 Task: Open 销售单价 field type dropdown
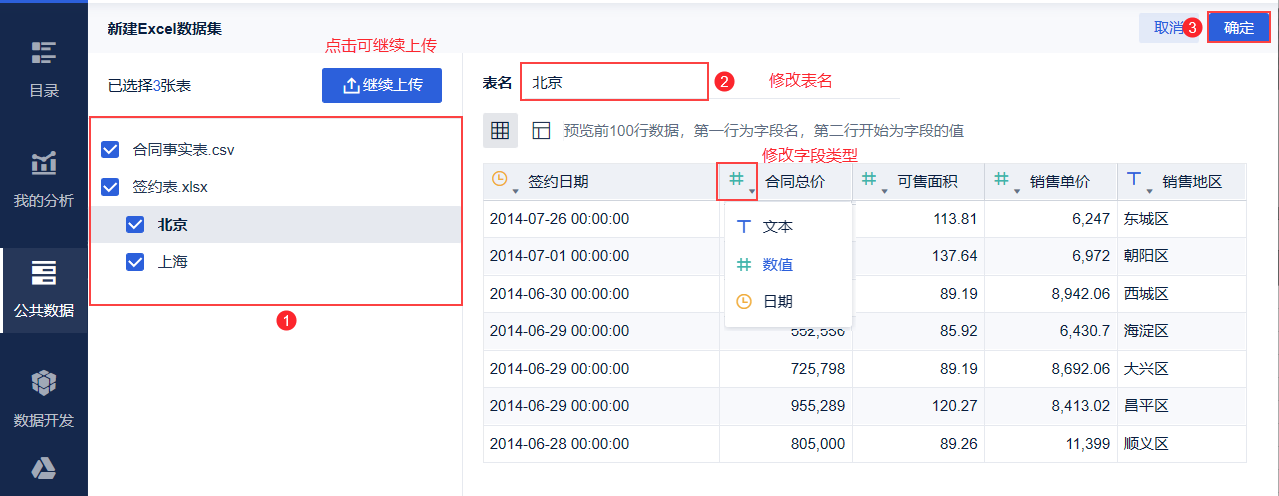[1003, 181]
